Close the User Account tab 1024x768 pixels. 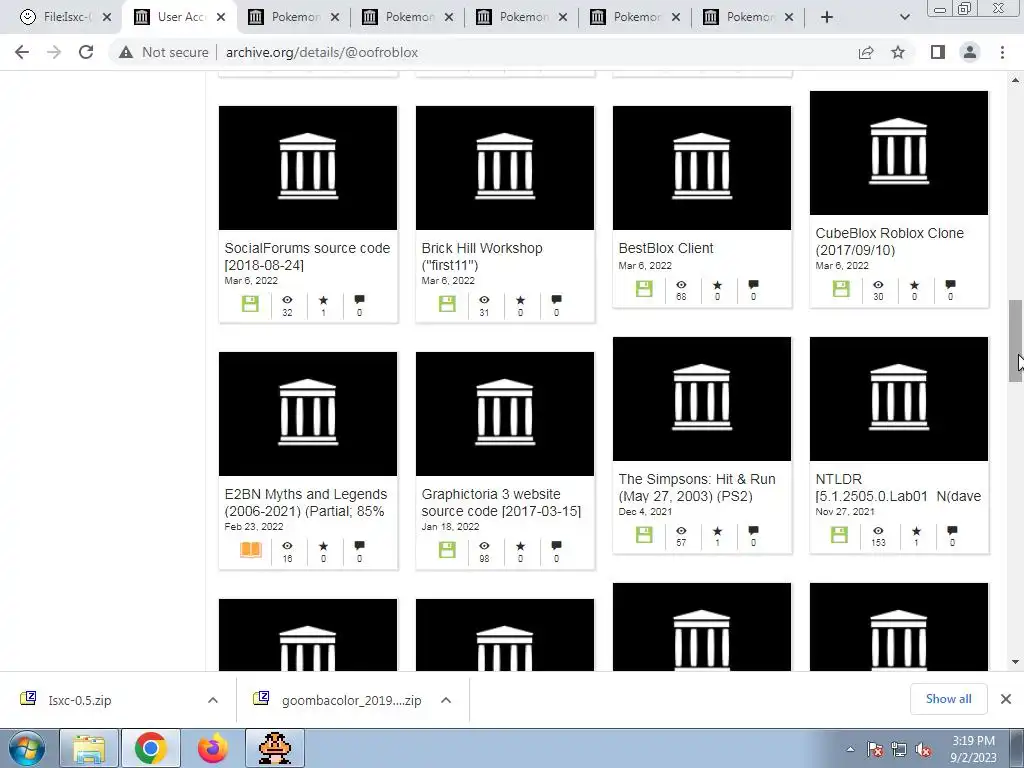pyautogui.click(x=221, y=18)
